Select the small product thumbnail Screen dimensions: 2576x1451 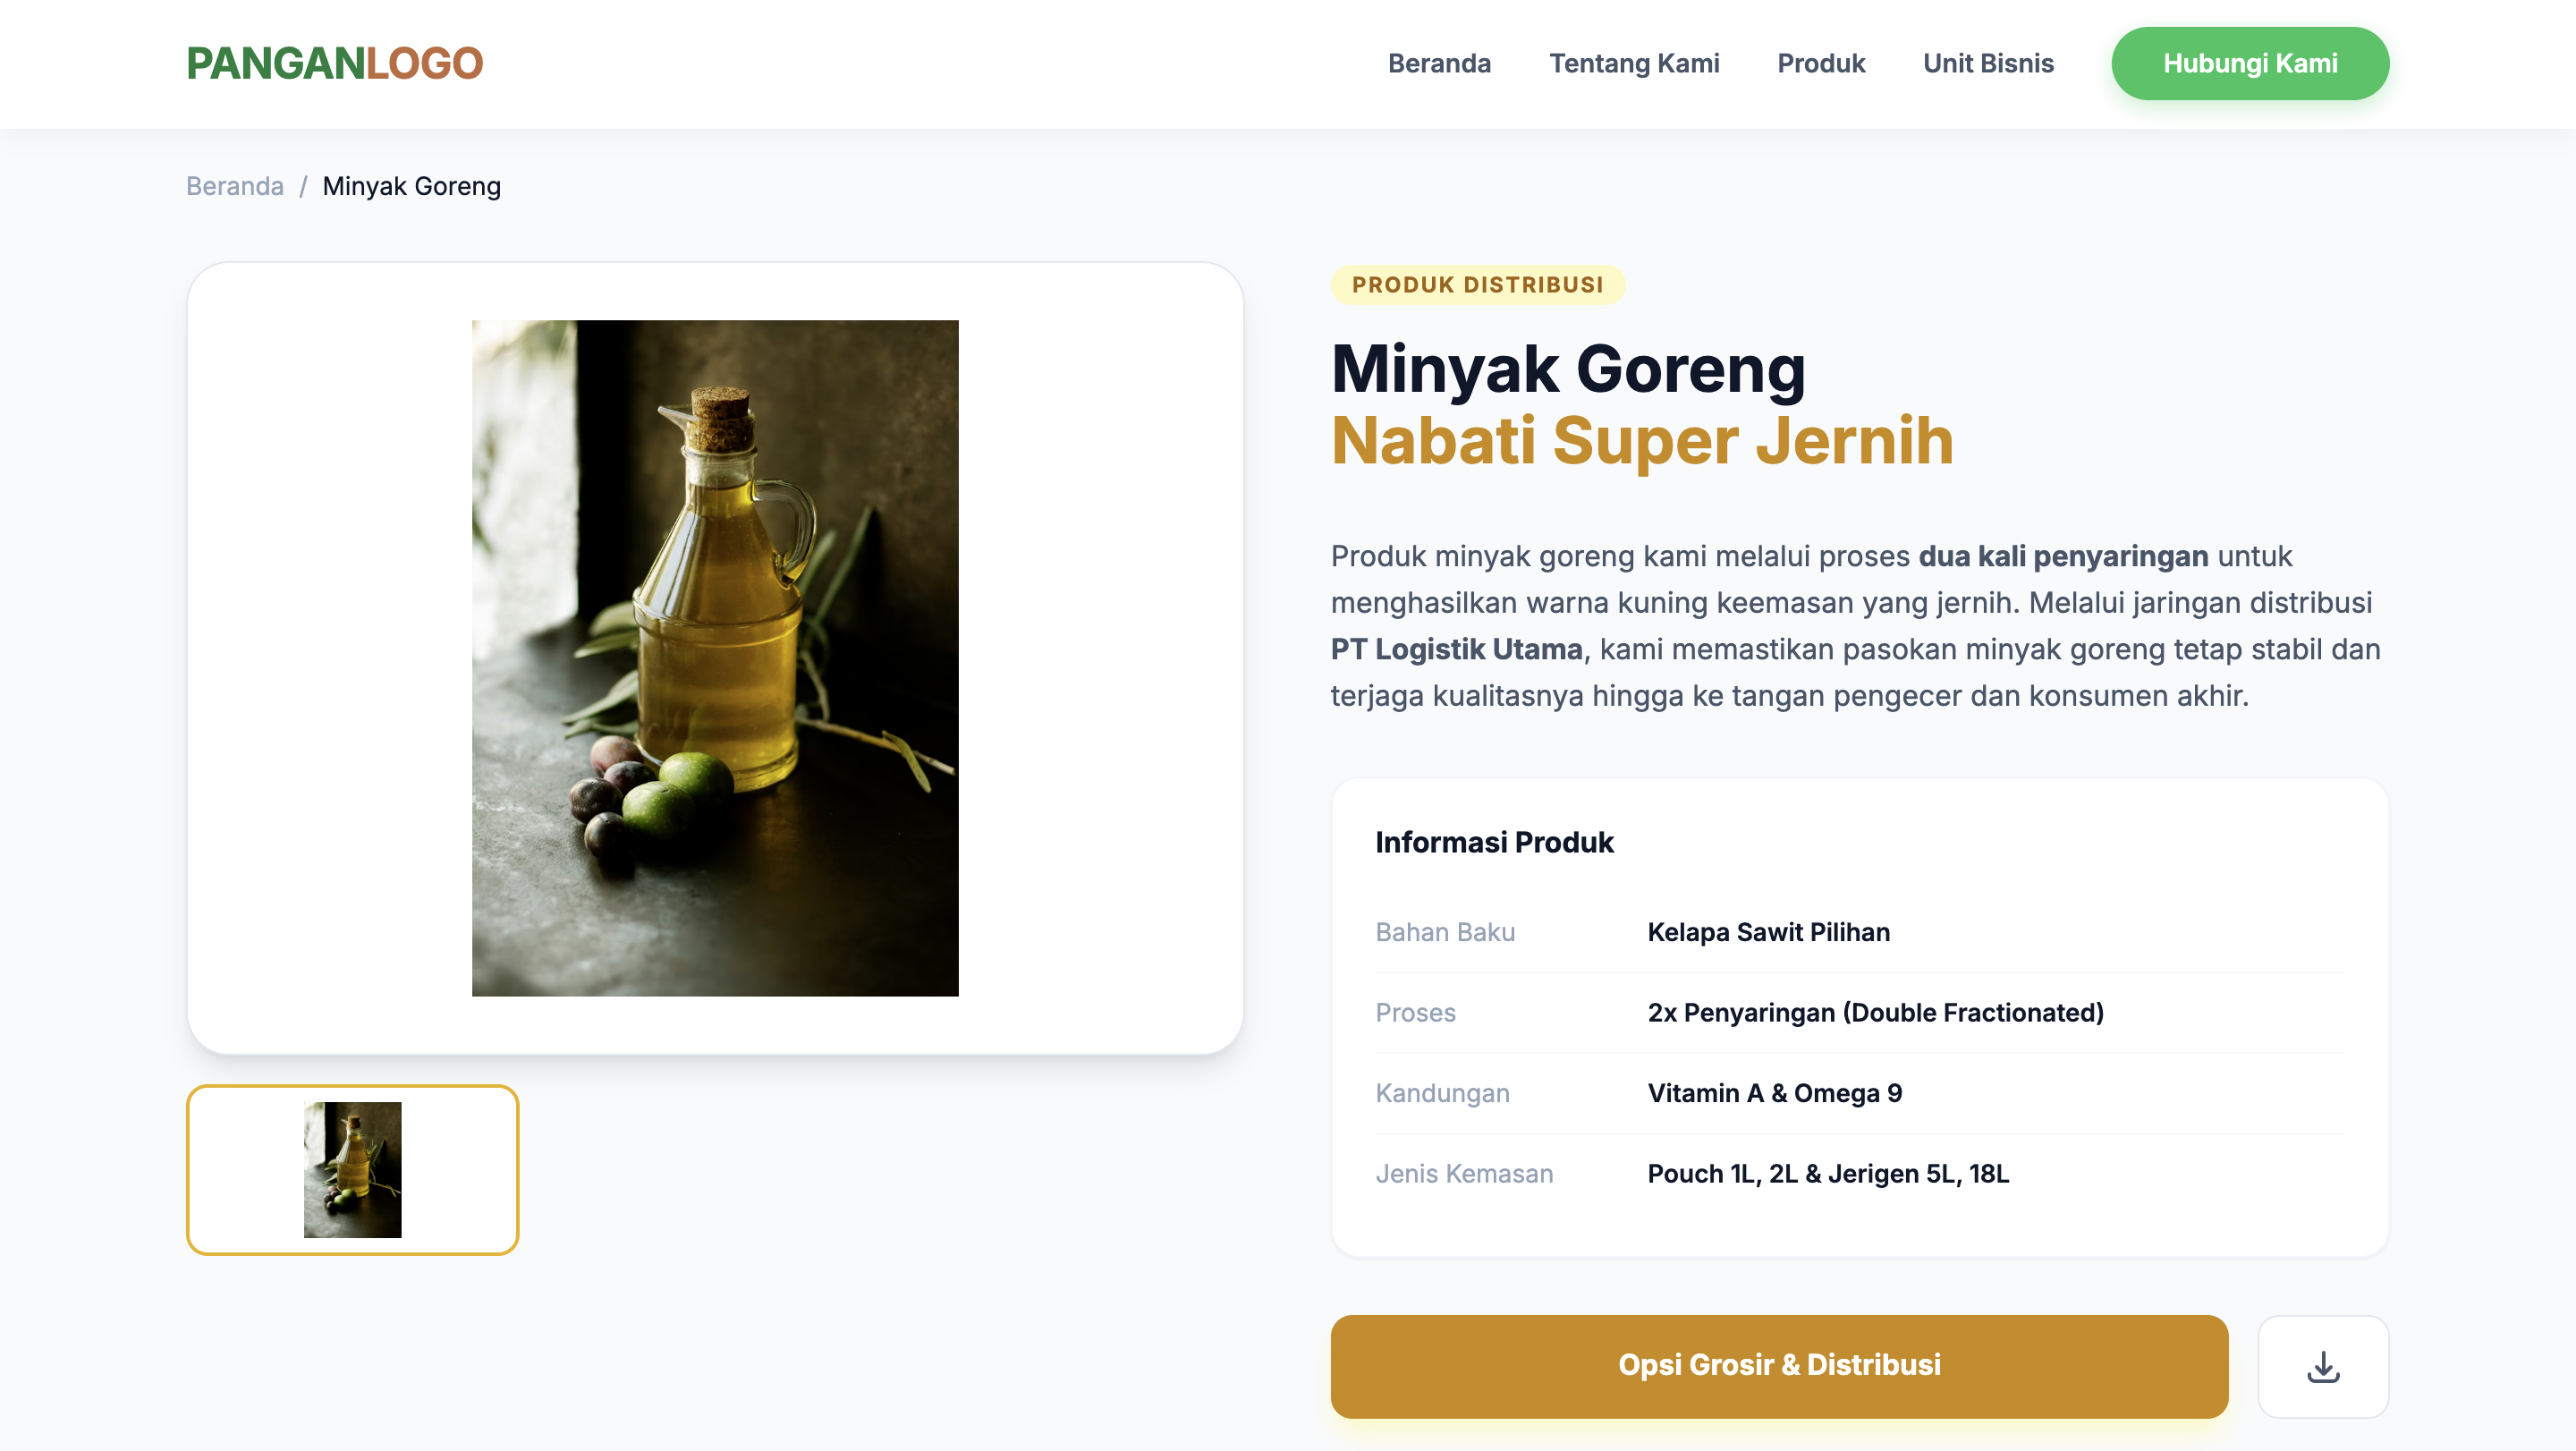pyautogui.click(x=352, y=1169)
